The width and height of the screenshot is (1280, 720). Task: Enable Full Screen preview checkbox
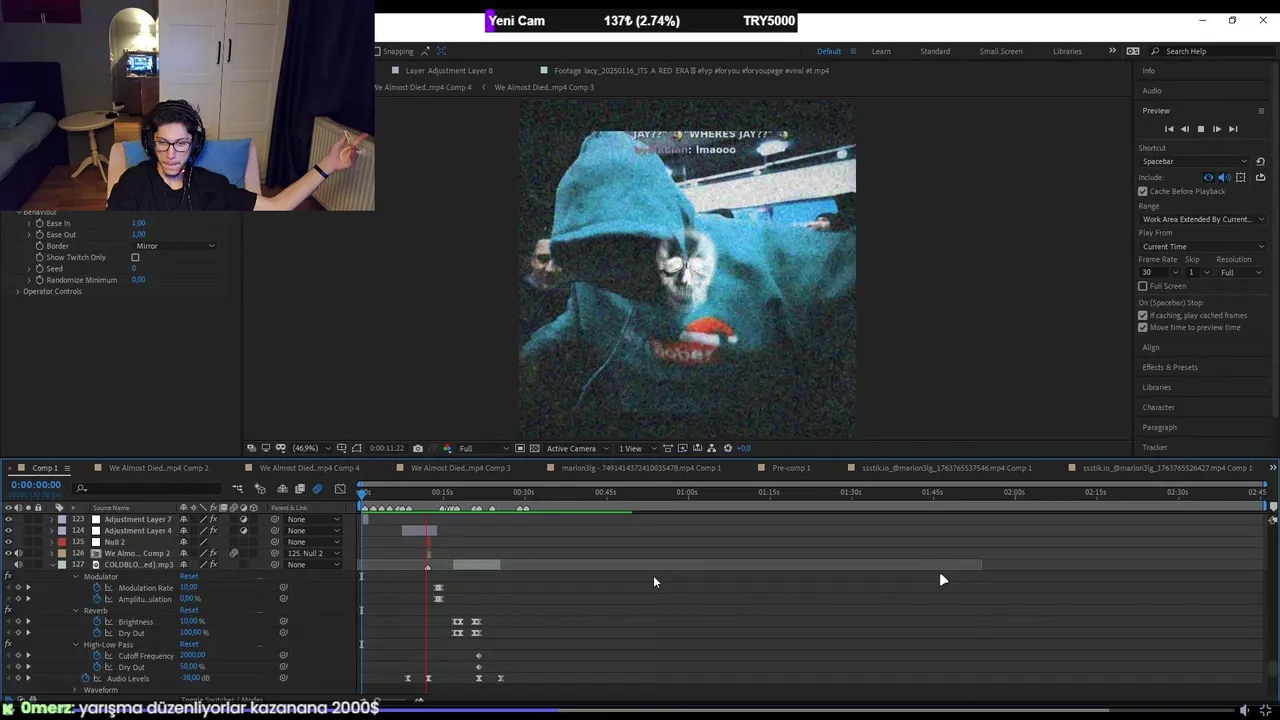pyautogui.click(x=1143, y=286)
